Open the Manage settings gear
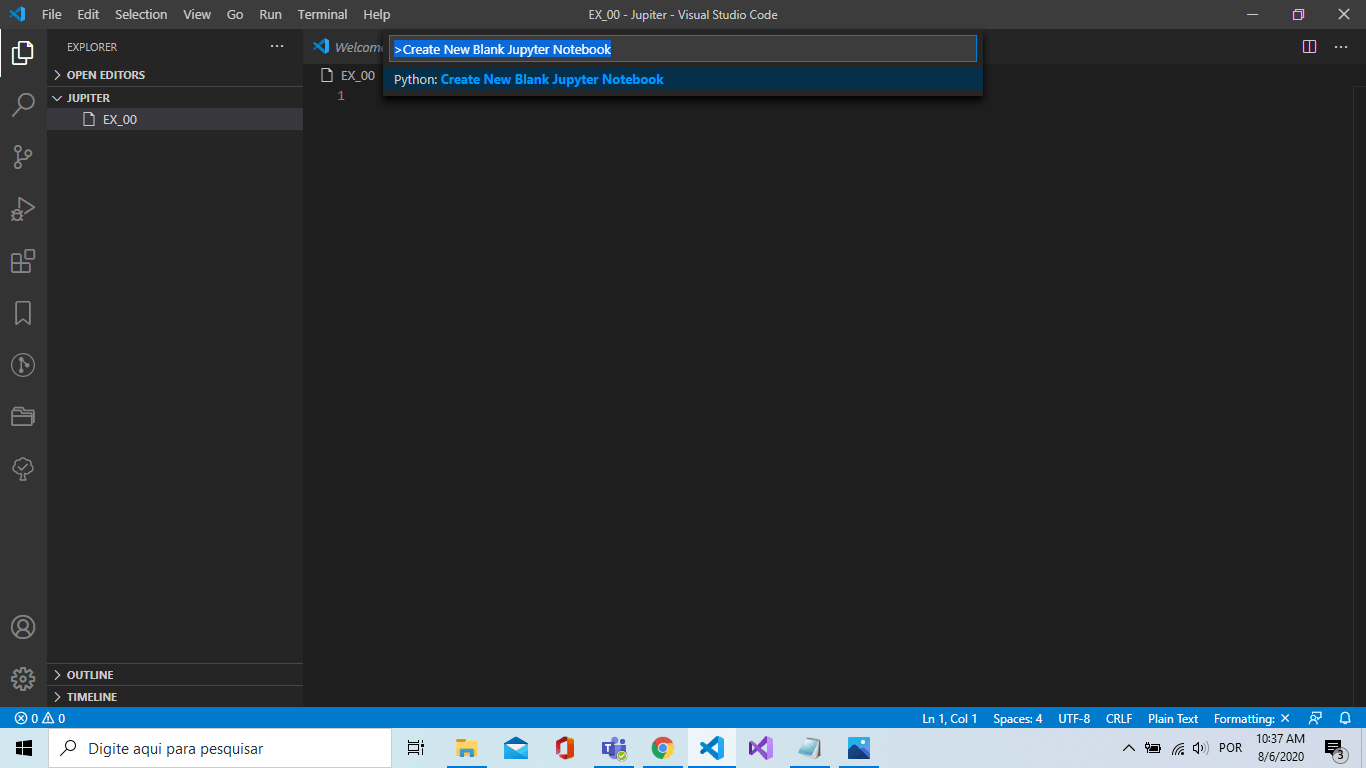Image resolution: width=1366 pixels, height=768 pixels. [x=23, y=679]
